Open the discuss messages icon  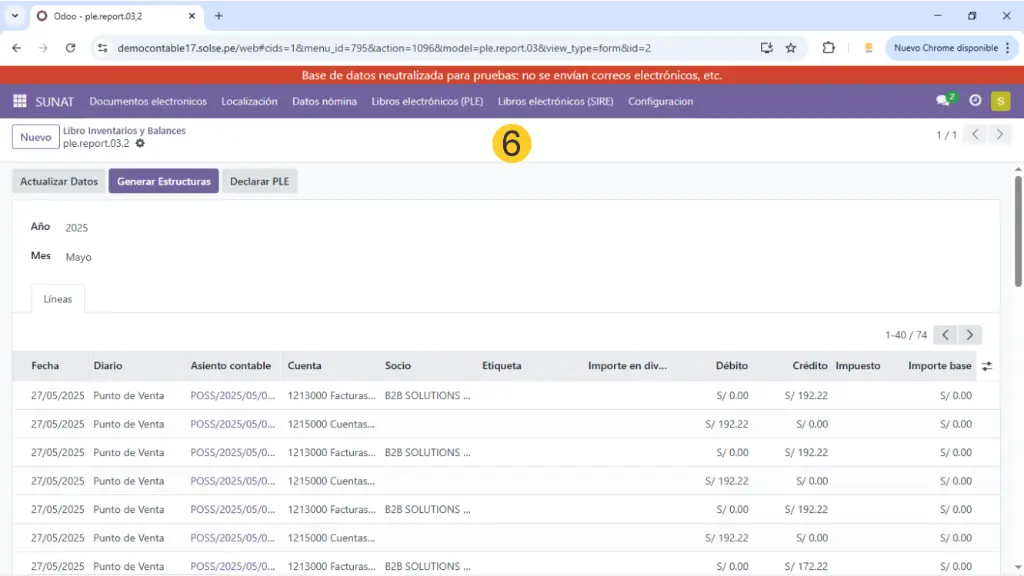coord(943,101)
